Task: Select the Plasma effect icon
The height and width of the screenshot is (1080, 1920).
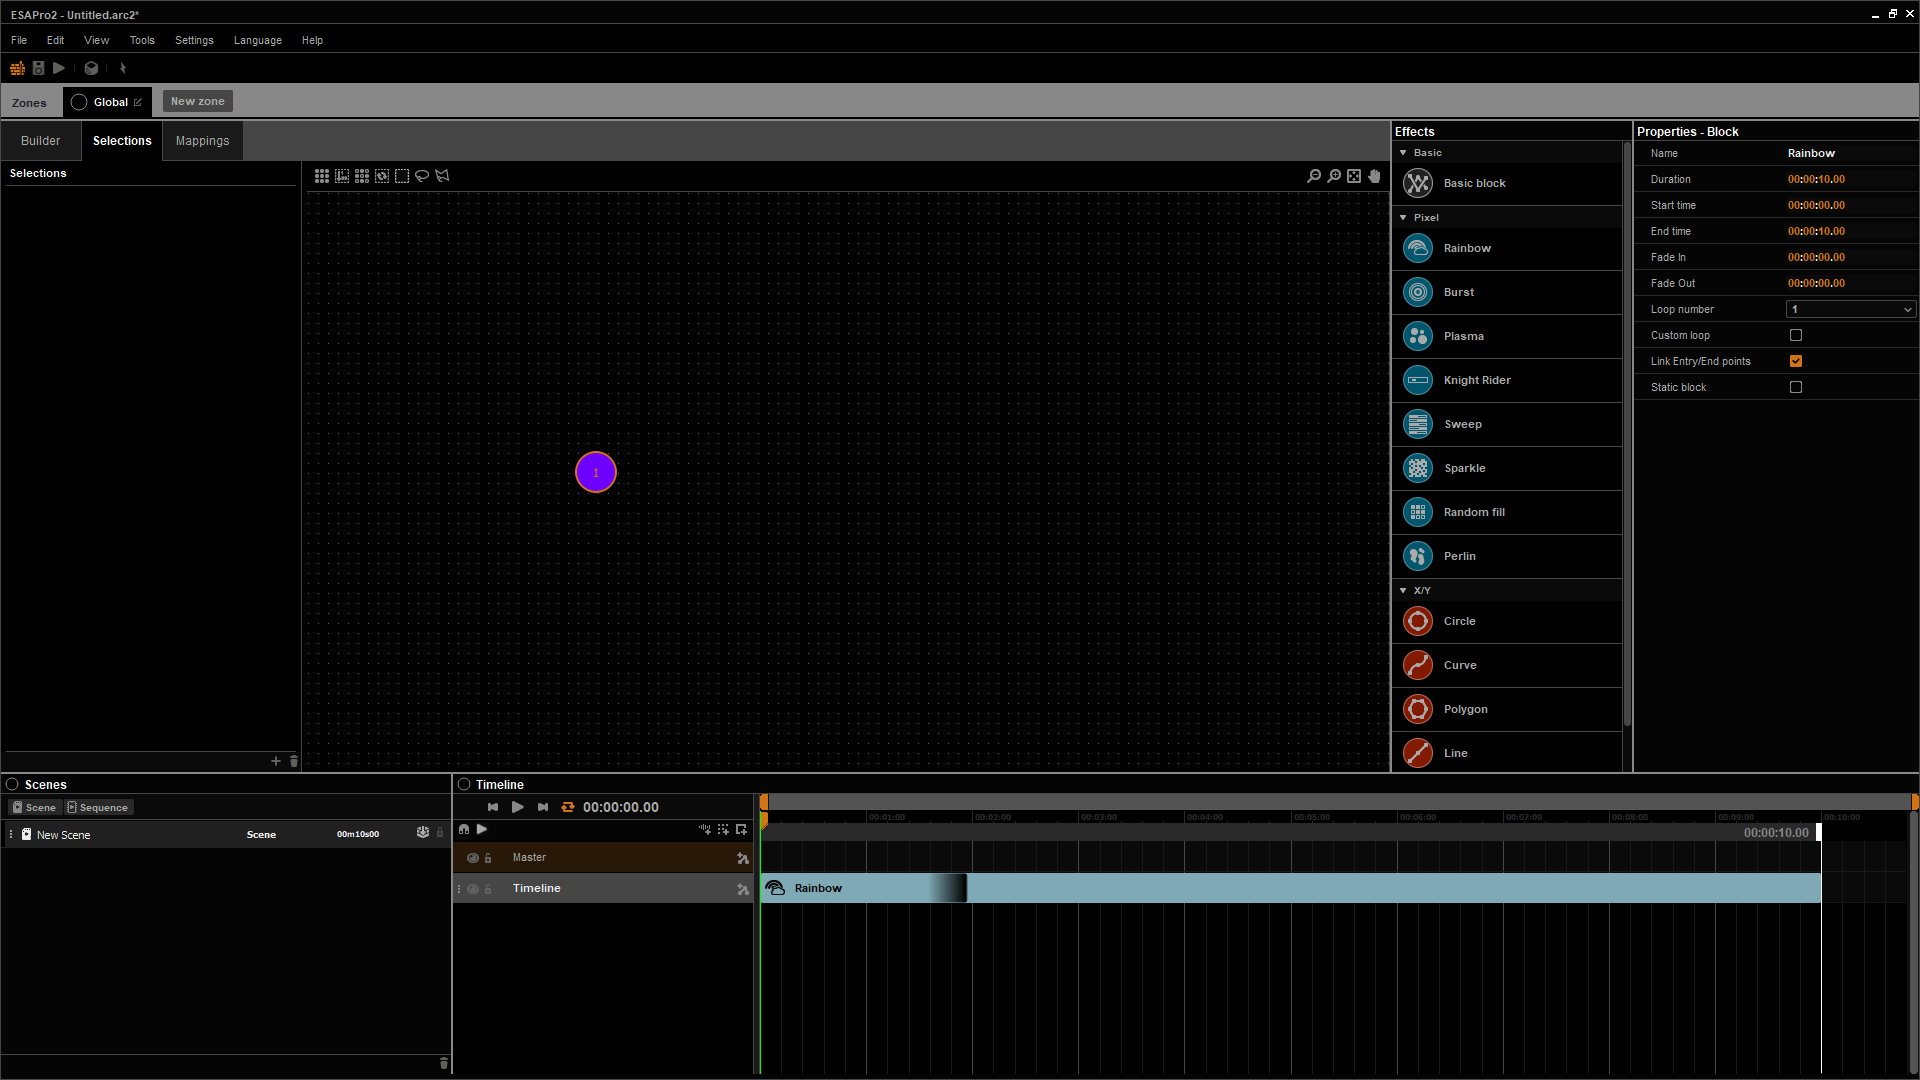Action: [x=1418, y=336]
